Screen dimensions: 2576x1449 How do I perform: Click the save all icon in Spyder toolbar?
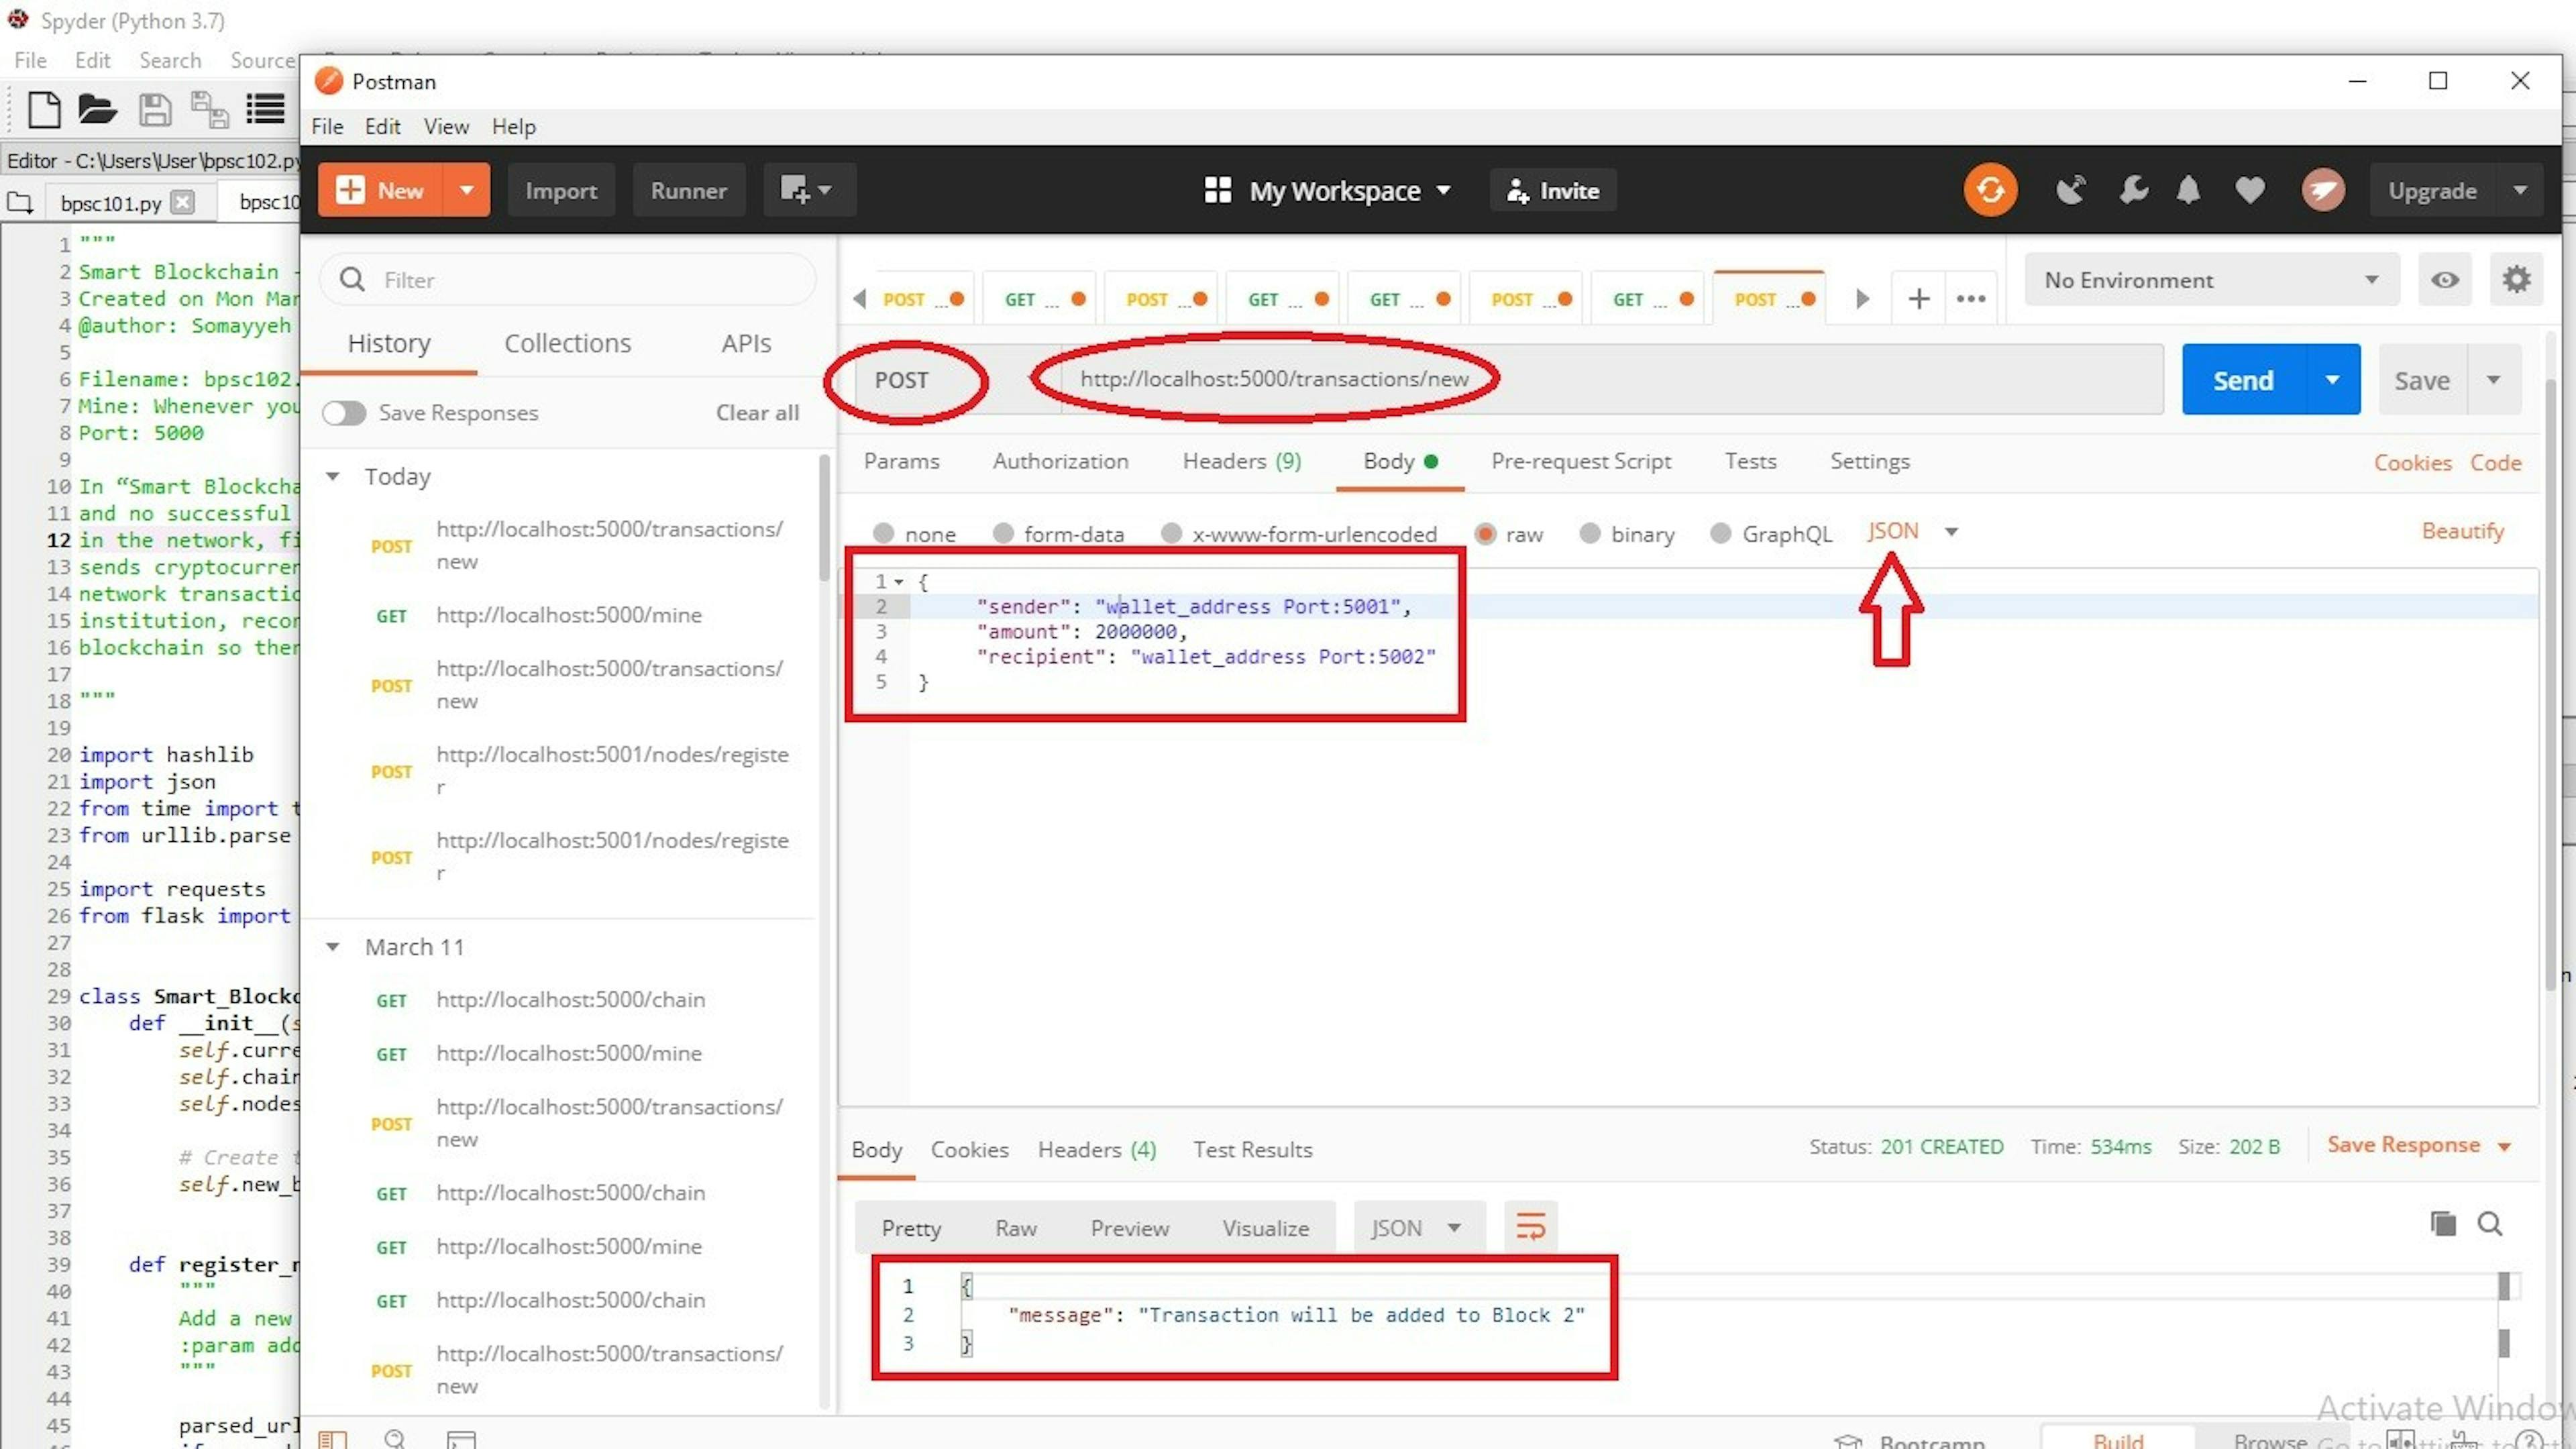[x=210, y=109]
